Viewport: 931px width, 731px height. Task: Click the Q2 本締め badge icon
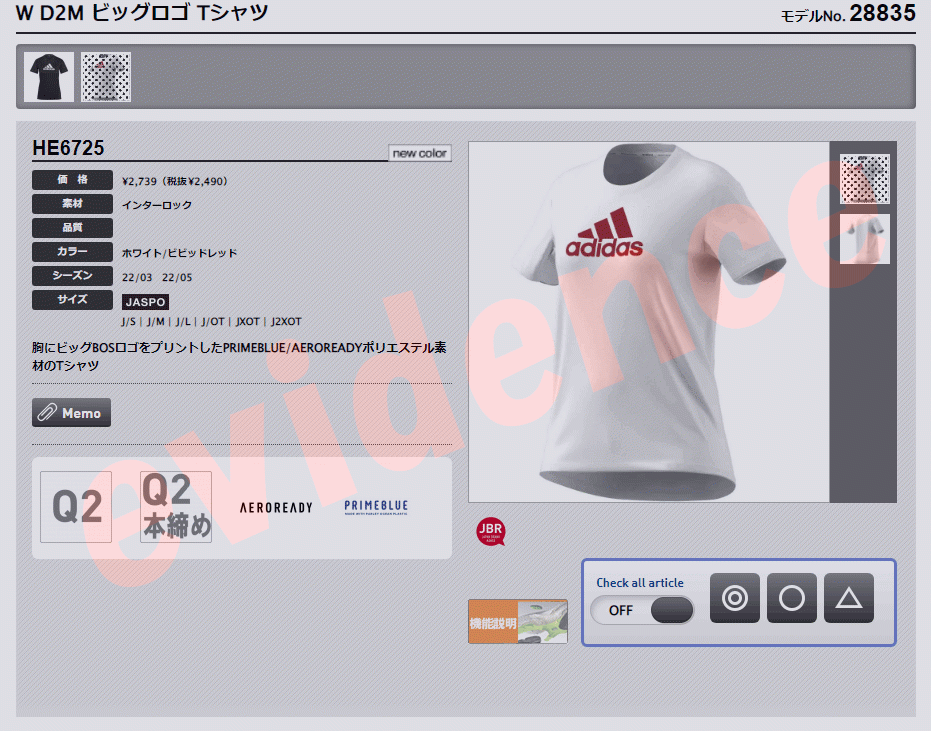[176, 507]
